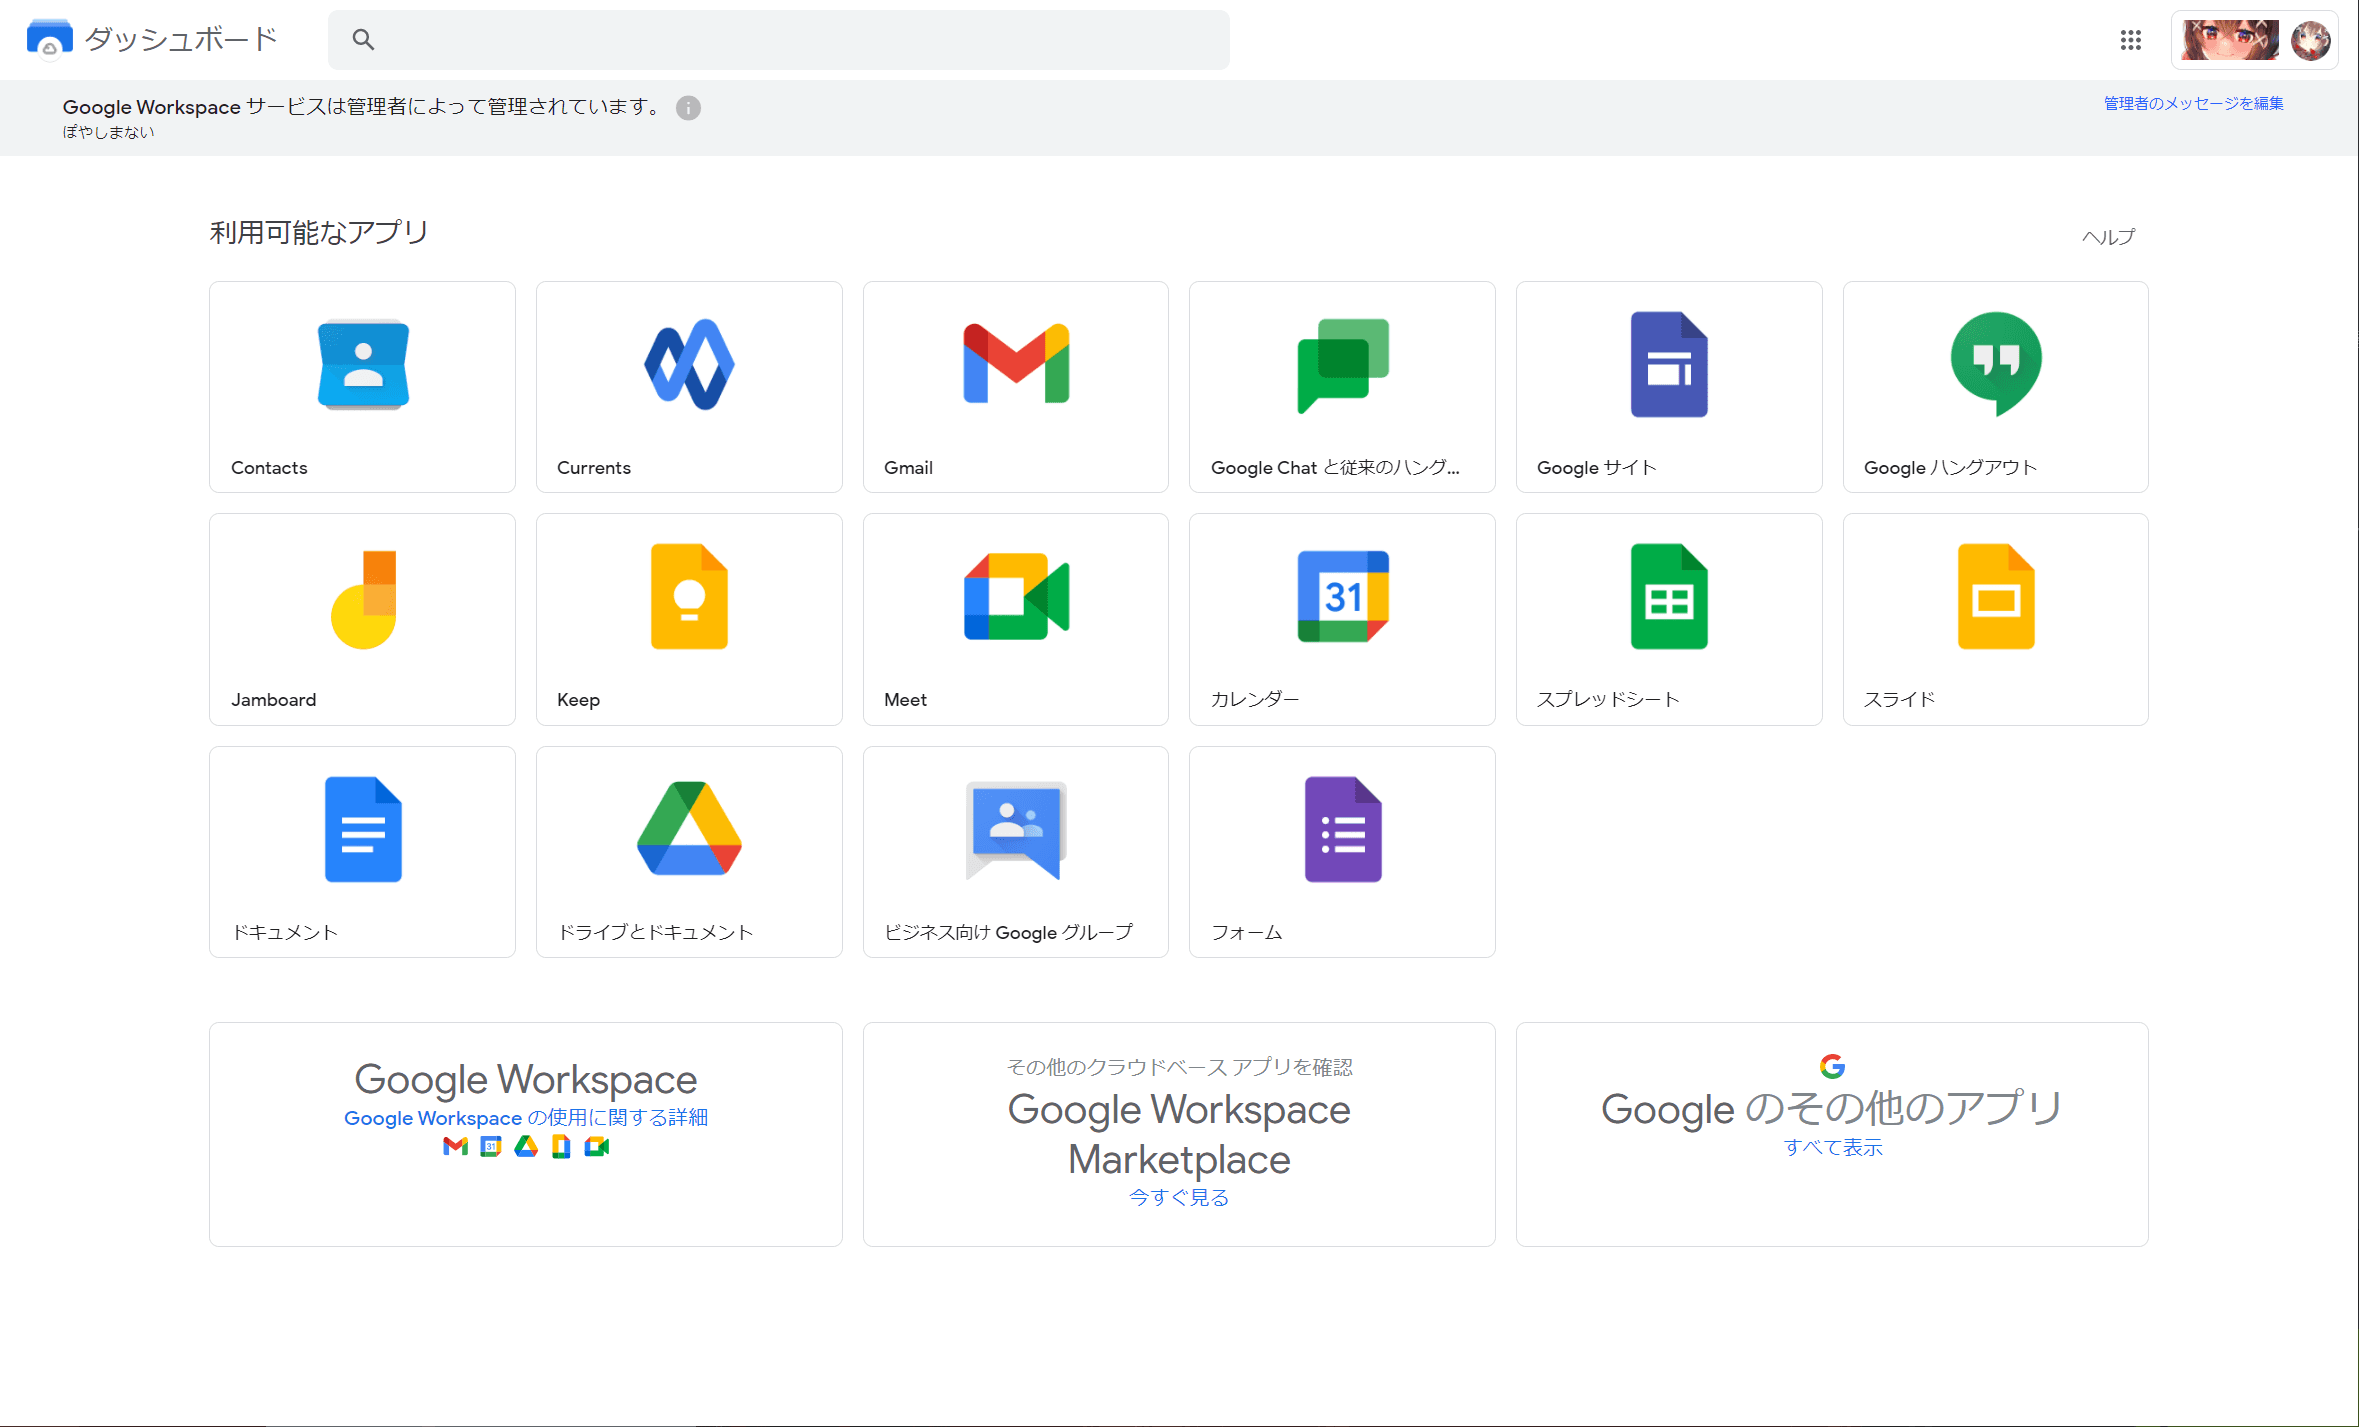Screen dimensions: 2359x1427
Task: Start Google ハングアウト
Action: 1994,387
